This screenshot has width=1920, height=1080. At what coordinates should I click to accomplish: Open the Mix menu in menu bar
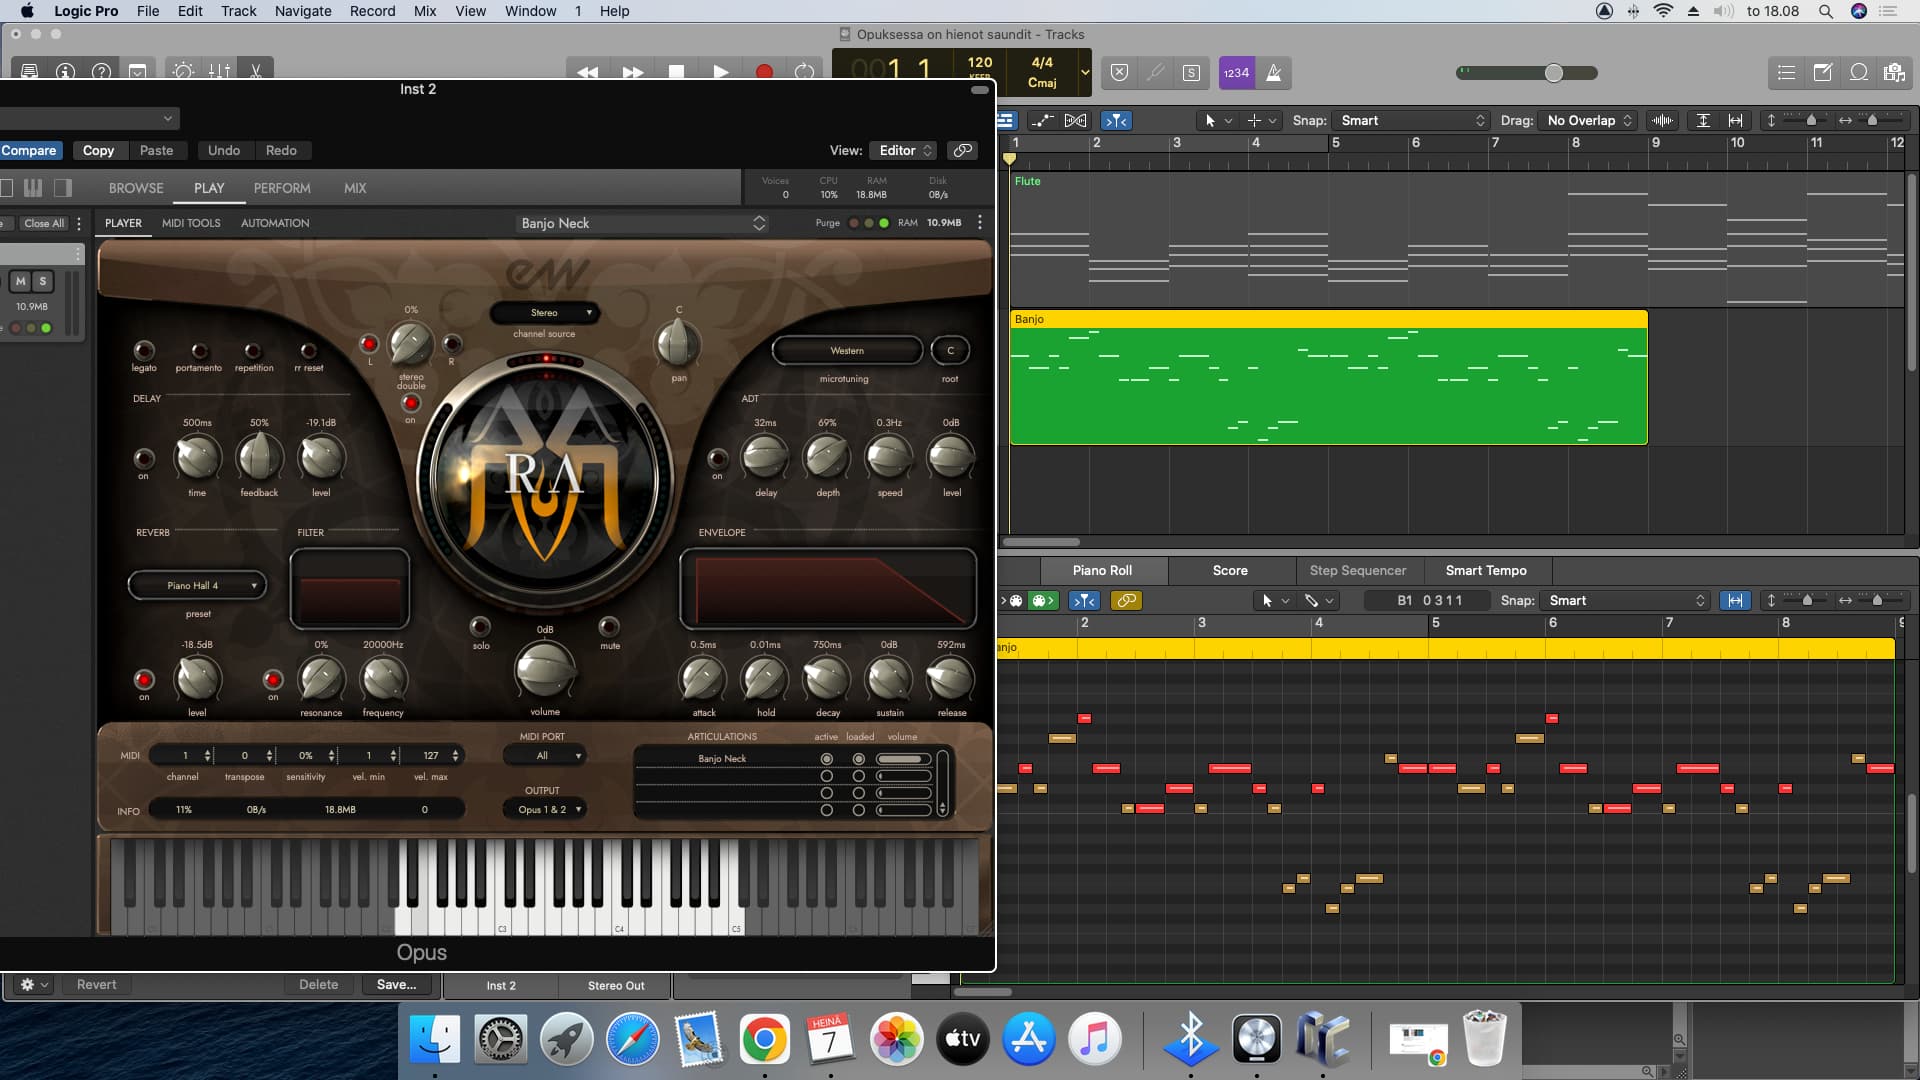tap(425, 11)
